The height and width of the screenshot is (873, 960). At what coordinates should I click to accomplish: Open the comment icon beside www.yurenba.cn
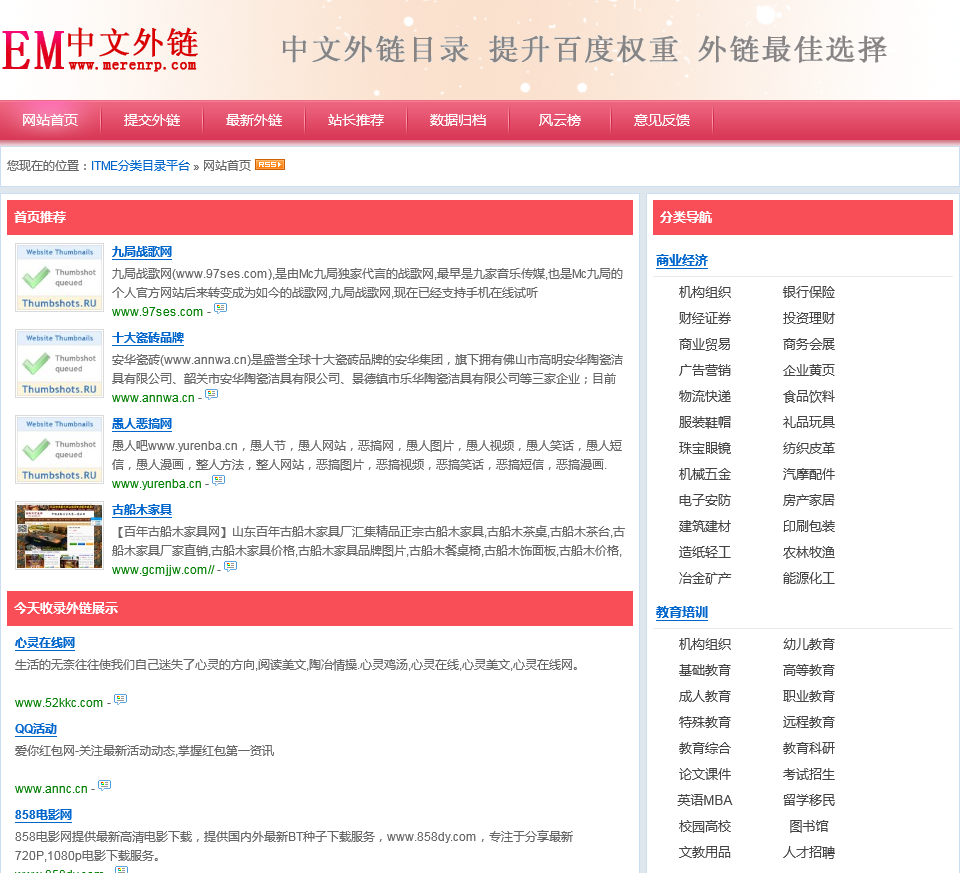point(219,481)
